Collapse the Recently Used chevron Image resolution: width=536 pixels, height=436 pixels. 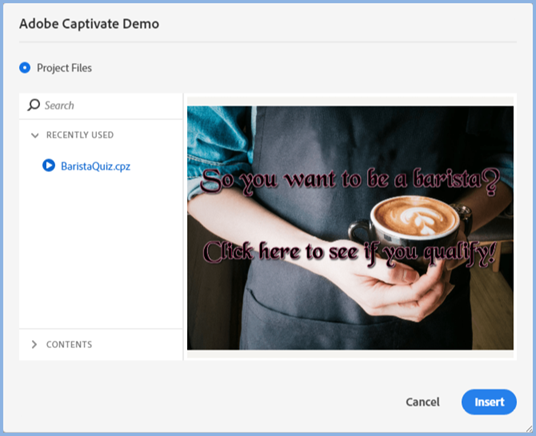(35, 135)
